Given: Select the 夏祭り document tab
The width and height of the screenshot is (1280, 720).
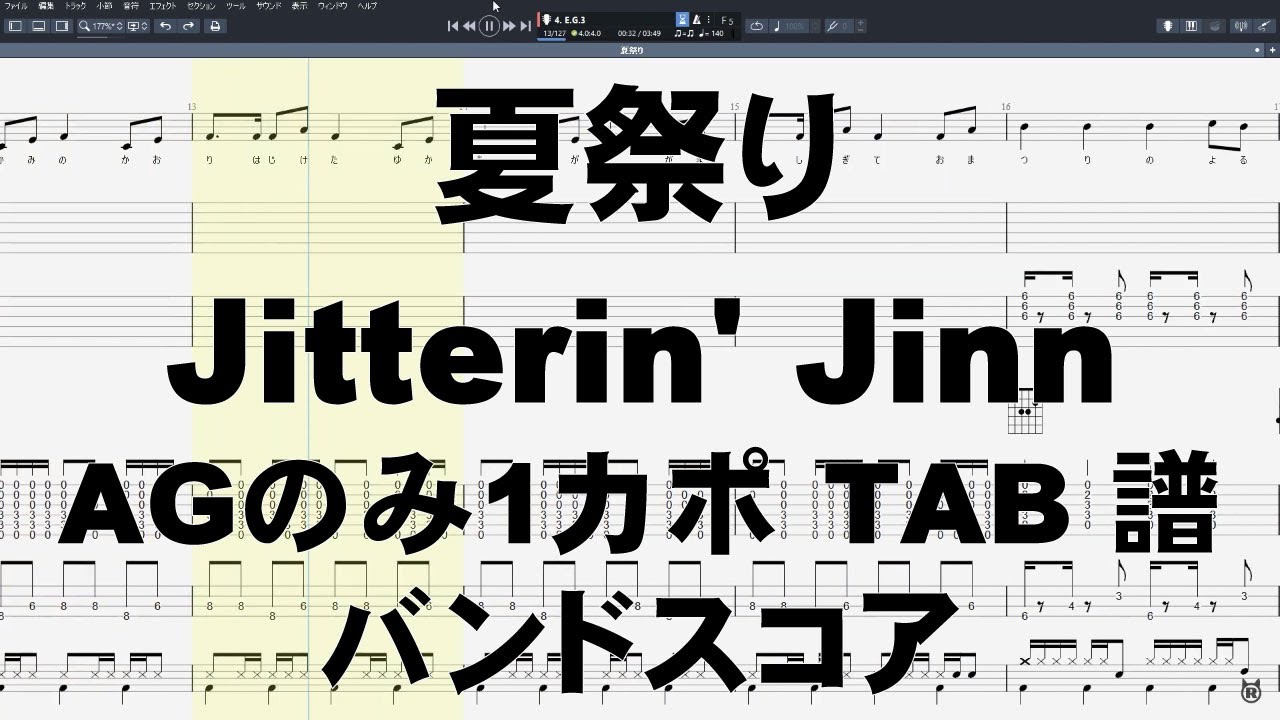Looking at the screenshot, I should pyautogui.click(x=631, y=49).
